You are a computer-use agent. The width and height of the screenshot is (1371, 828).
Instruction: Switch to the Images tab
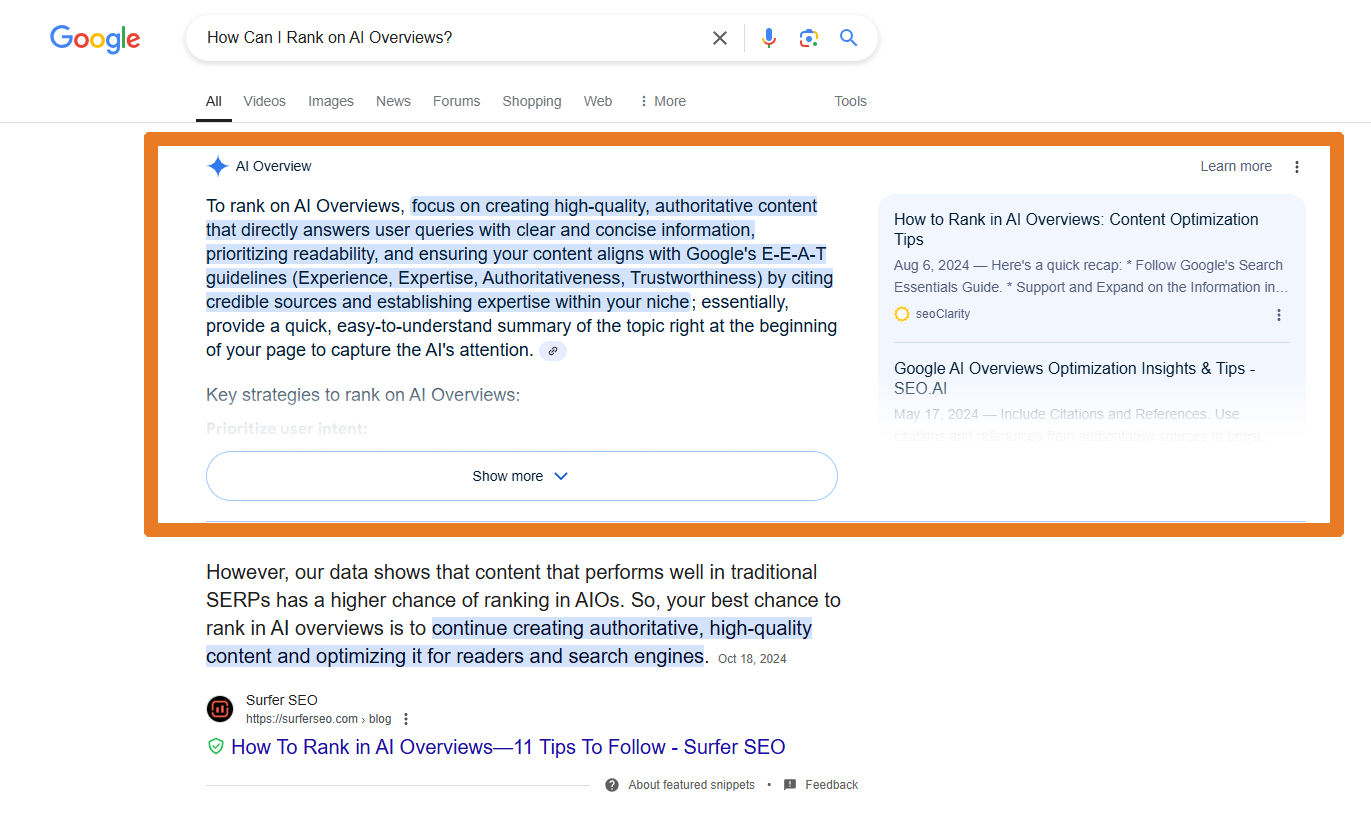(x=331, y=101)
